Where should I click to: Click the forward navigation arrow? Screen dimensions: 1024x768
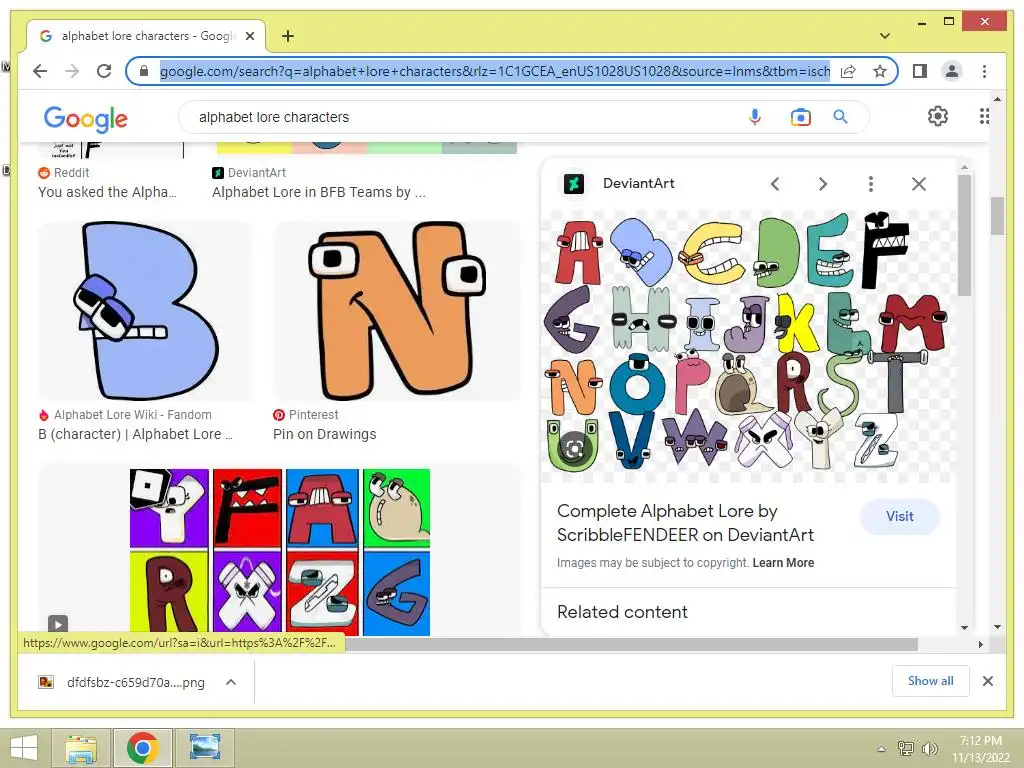(x=72, y=71)
